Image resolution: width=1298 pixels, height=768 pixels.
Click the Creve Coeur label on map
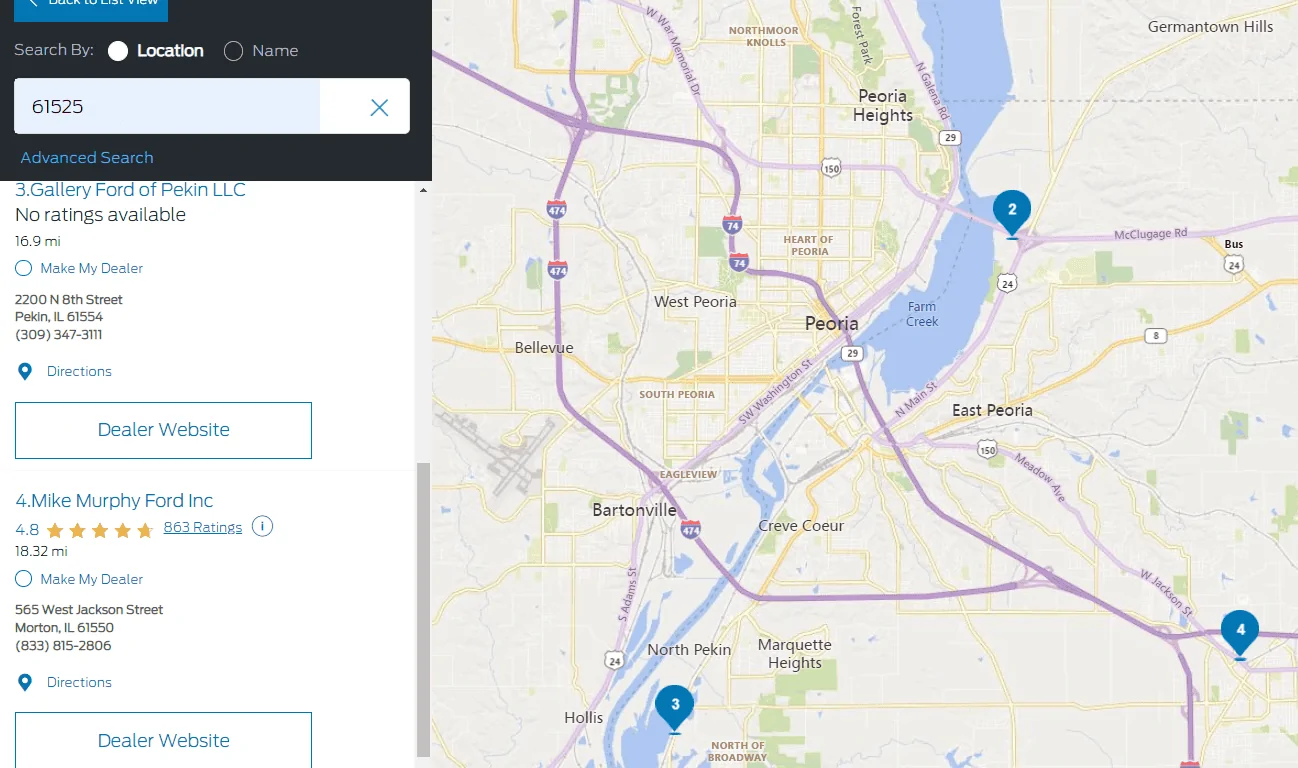tap(801, 526)
